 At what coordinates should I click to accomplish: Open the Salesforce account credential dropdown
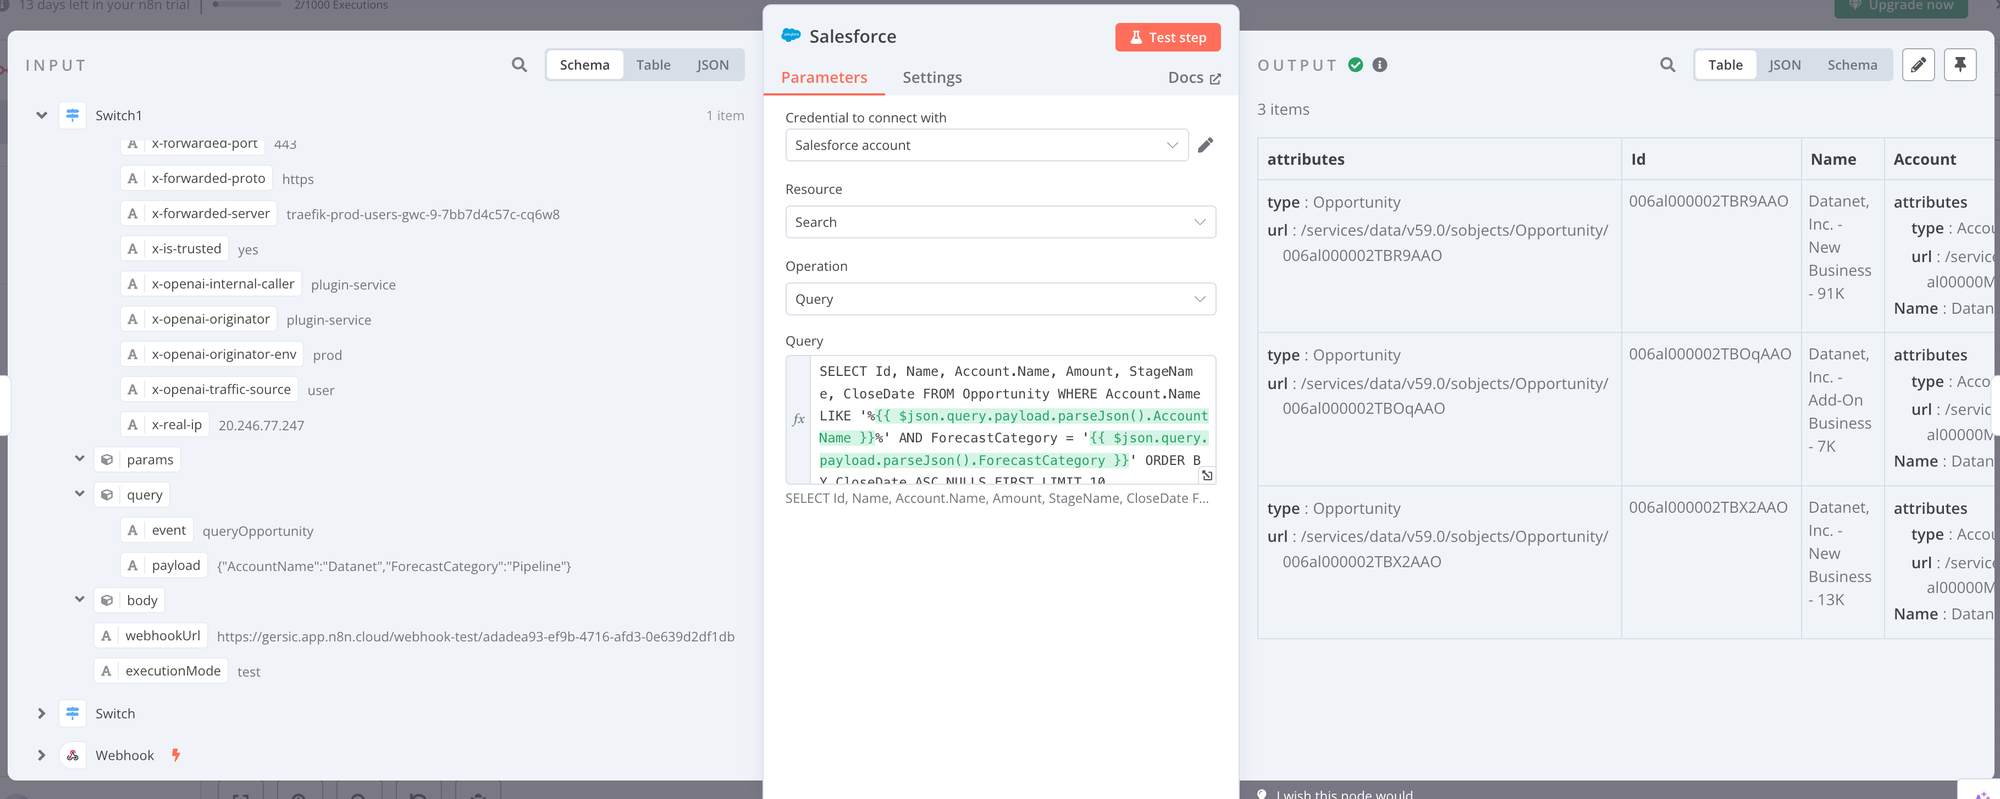[987, 145]
